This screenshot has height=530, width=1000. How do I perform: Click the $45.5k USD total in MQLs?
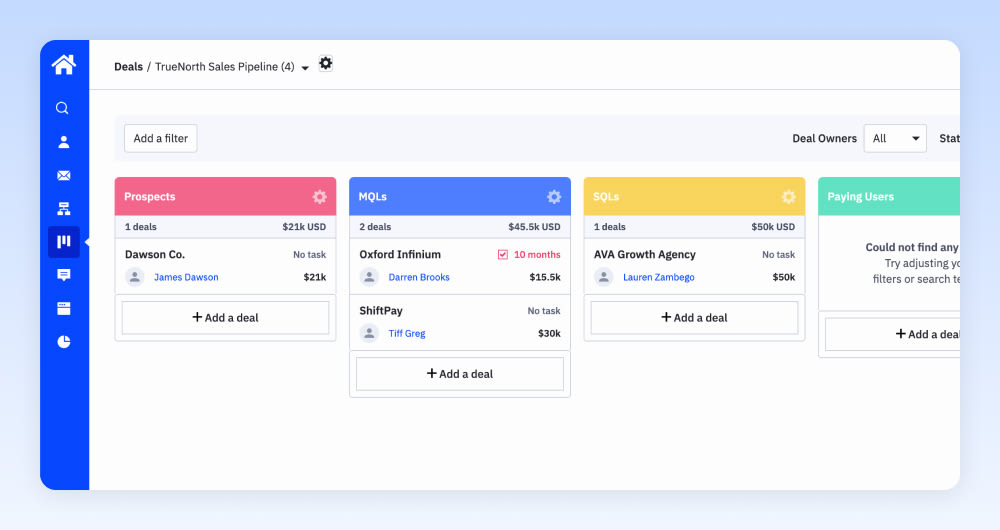pos(534,226)
